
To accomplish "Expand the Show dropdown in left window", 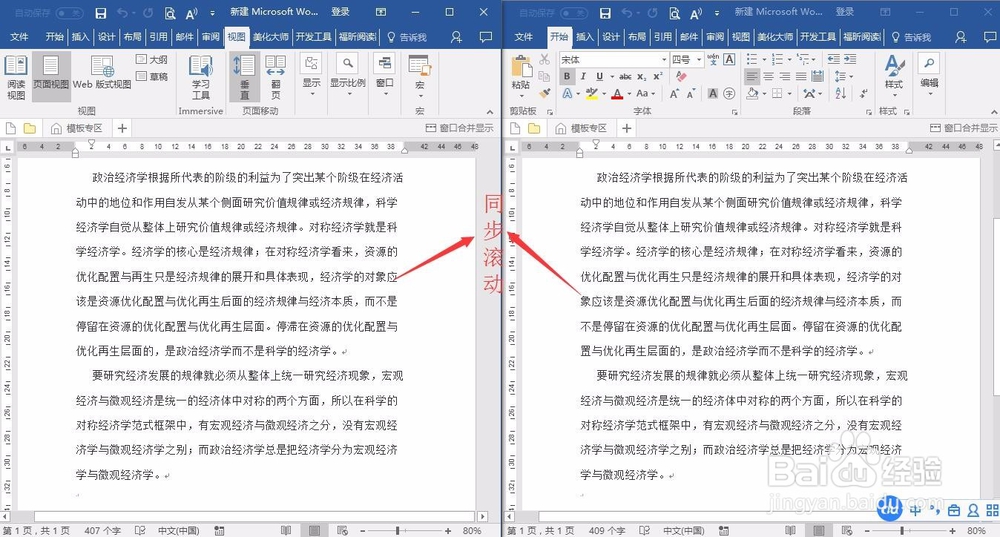I will pos(311,77).
